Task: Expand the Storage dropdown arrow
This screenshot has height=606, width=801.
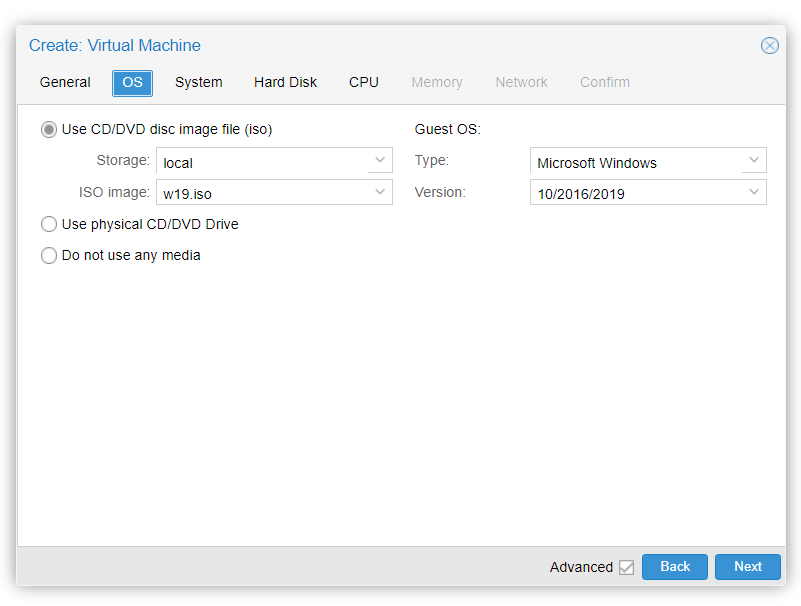Action: pos(380,160)
